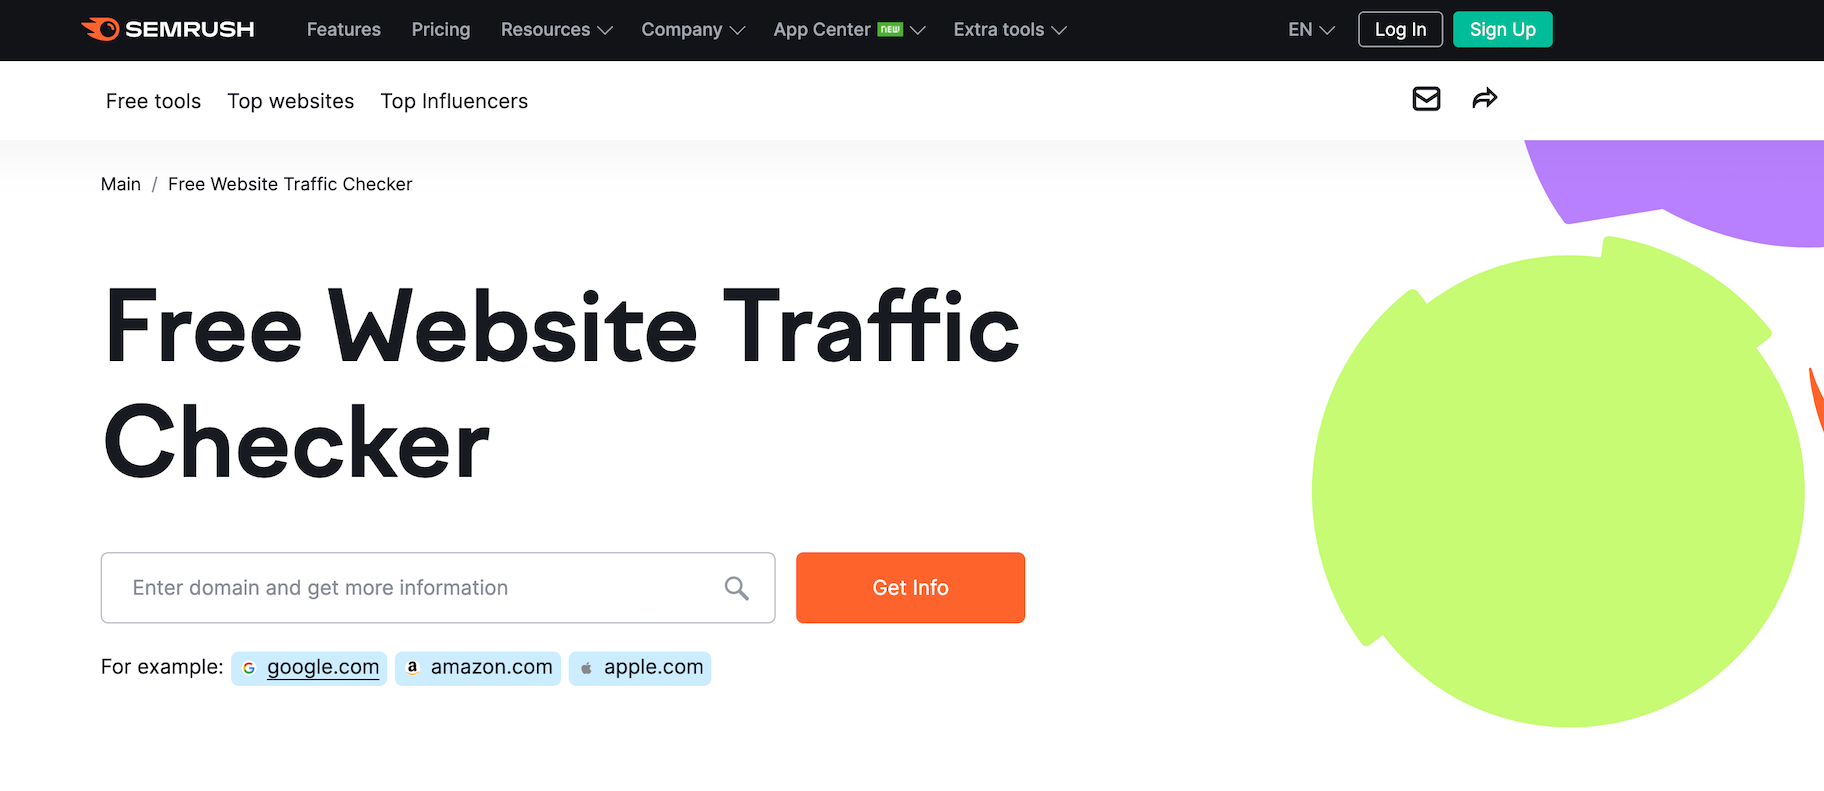Click the Sign Up button

pyautogui.click(x=1502, y=30)
